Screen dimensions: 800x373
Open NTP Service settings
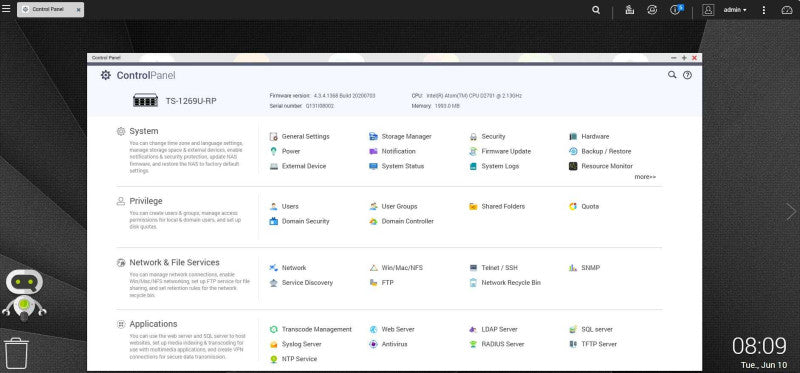(x=293, y=359)
